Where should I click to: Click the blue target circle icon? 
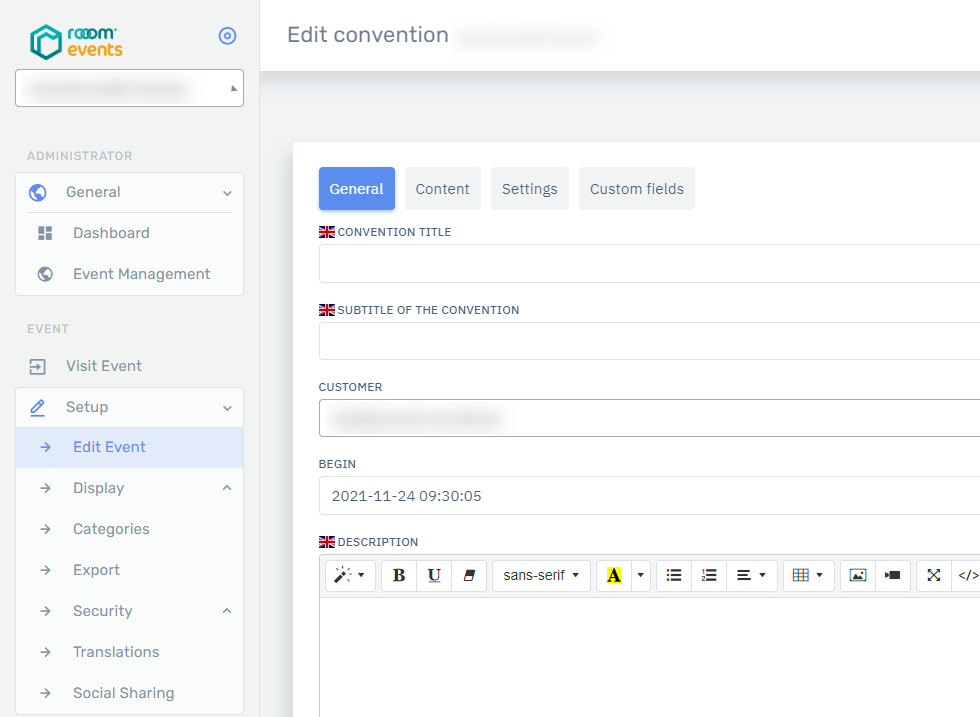coord(228,36)
